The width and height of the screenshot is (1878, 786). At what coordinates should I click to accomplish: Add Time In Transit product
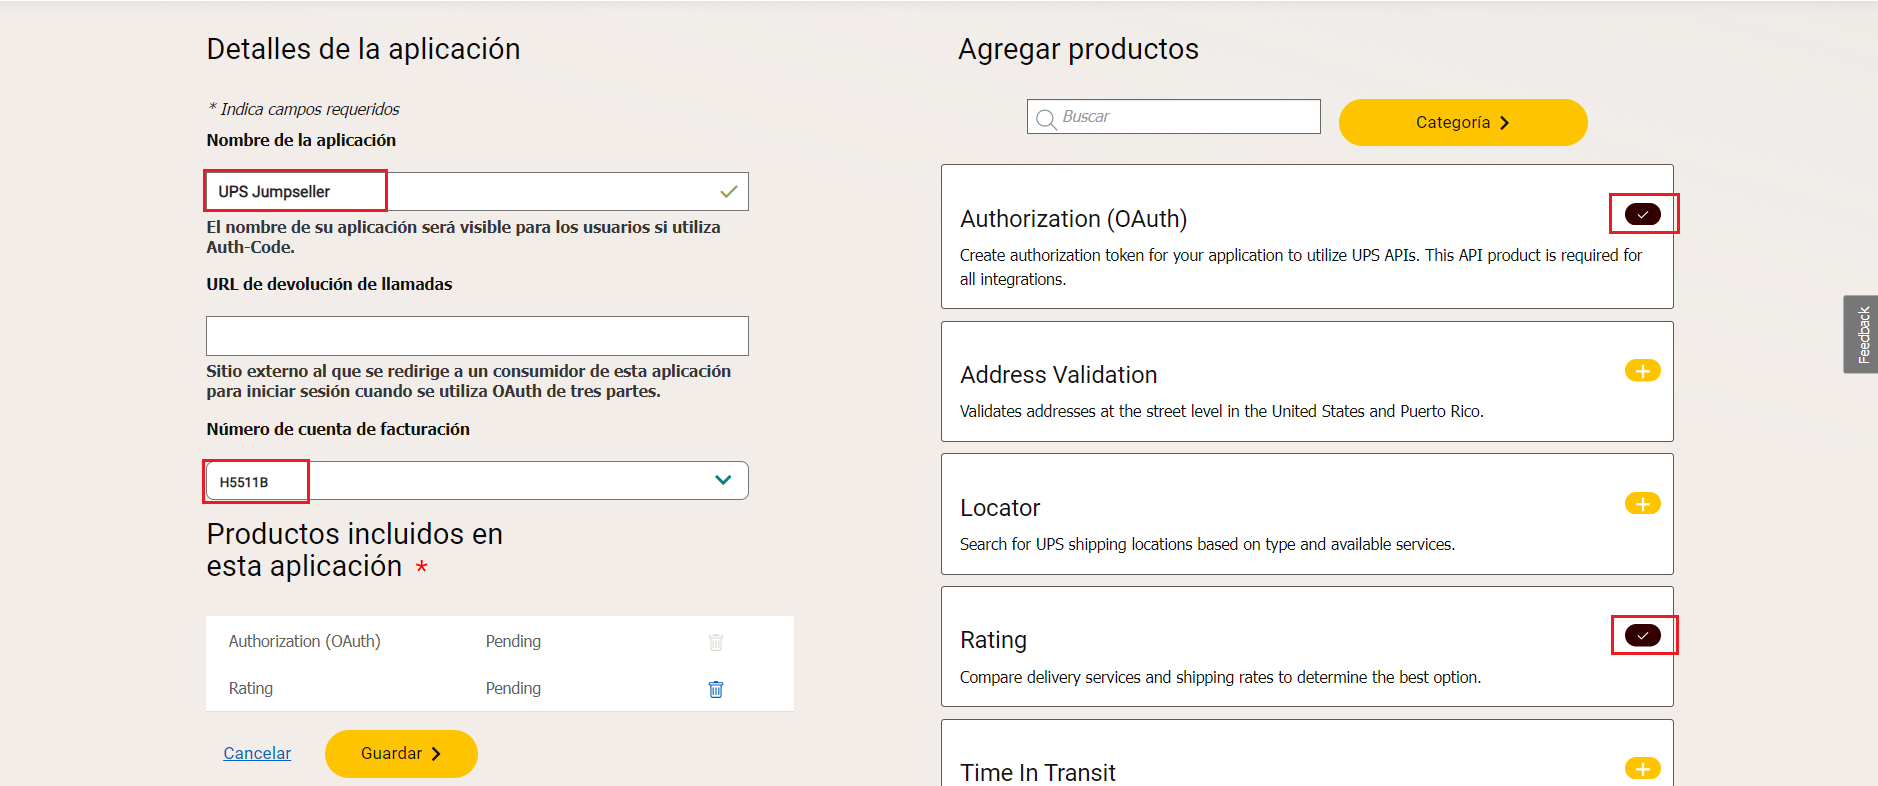coord(1642,769)
